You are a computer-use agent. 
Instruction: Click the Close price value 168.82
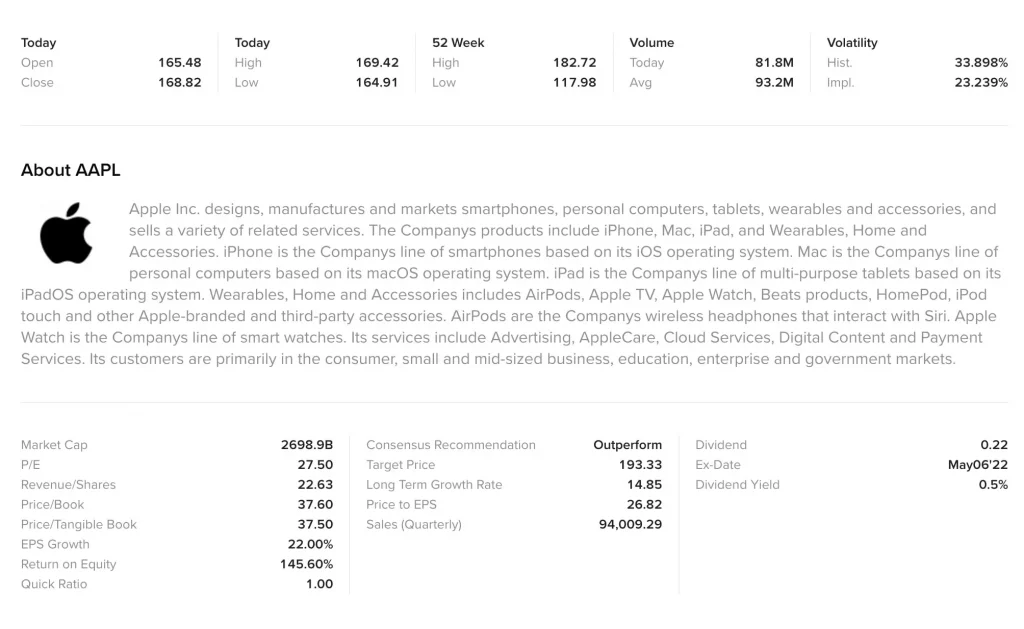[x=179, y=83]
